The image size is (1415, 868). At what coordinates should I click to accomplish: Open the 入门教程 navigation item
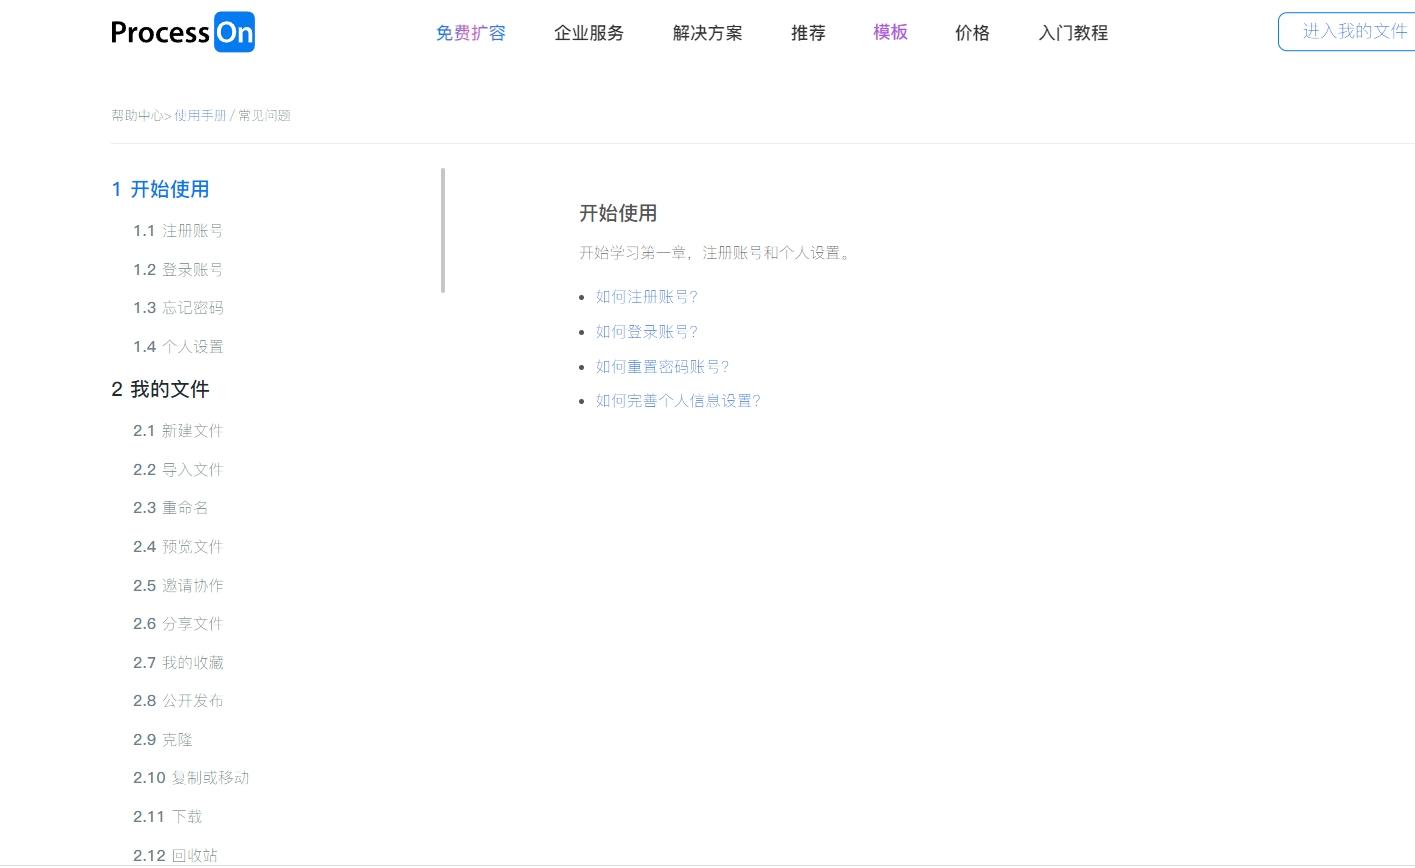[1072, 32]
